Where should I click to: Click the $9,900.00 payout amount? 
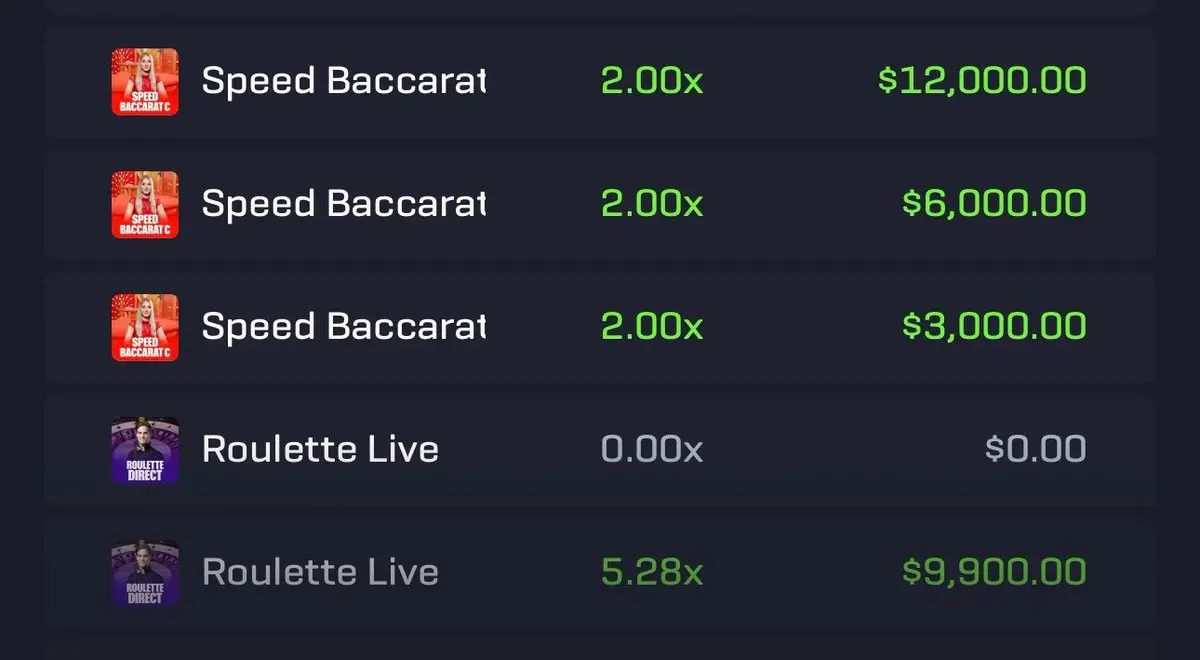point(994,573)
